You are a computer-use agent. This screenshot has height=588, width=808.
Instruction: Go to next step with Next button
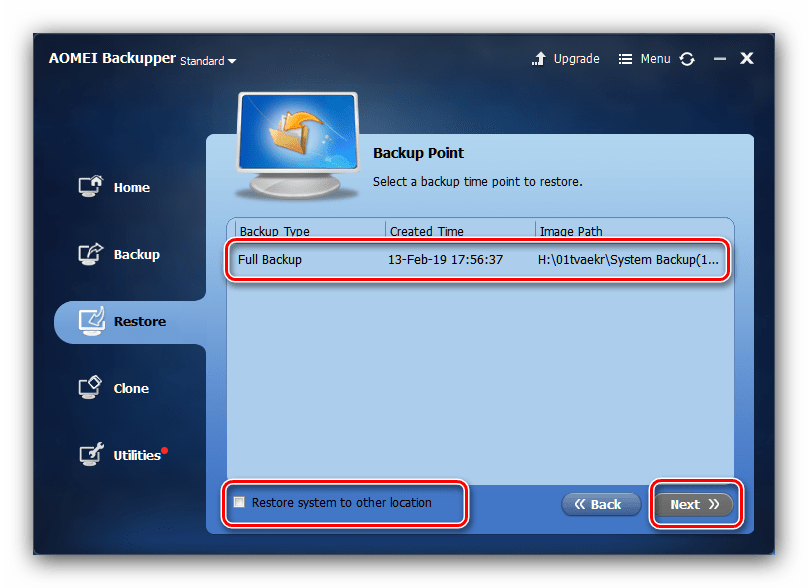coord(694,504)
